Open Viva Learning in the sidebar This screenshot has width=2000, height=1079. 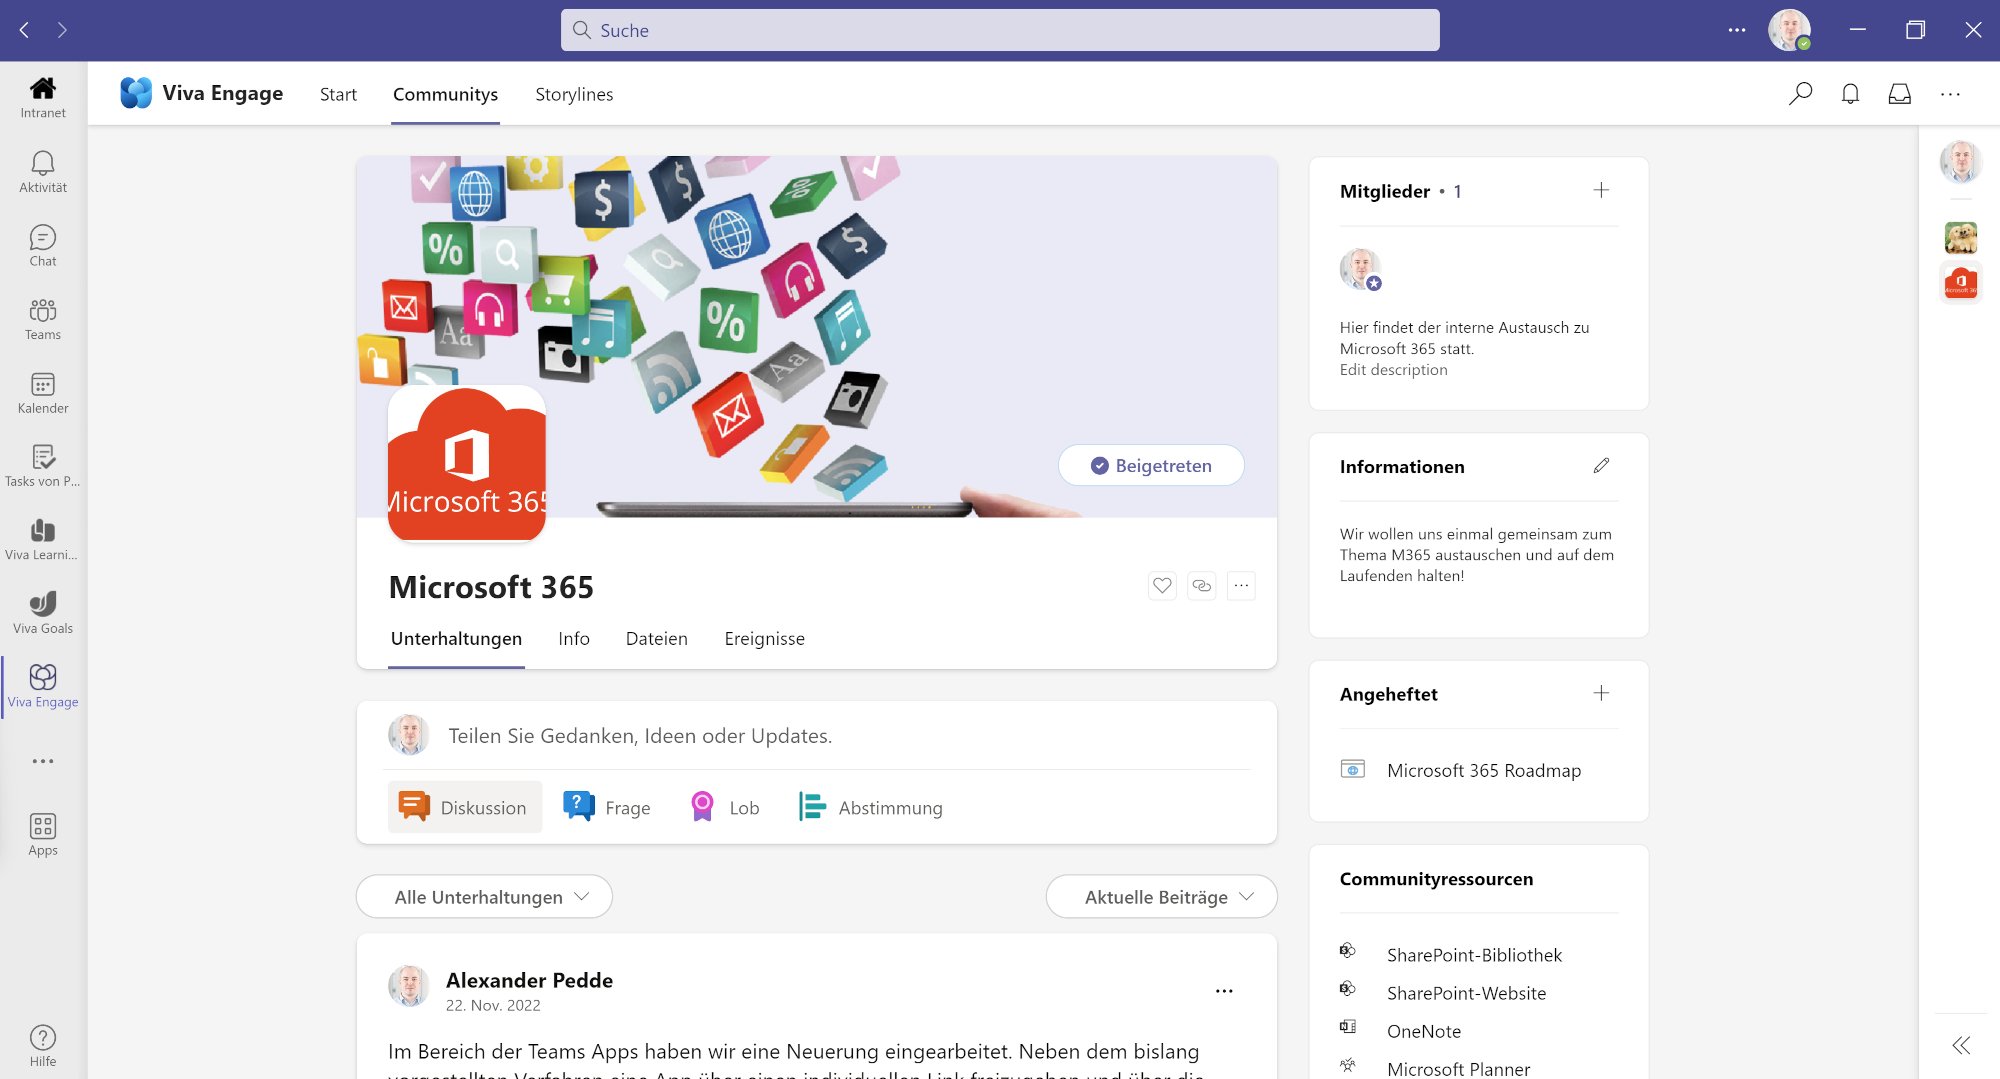[x=43, y=540]
